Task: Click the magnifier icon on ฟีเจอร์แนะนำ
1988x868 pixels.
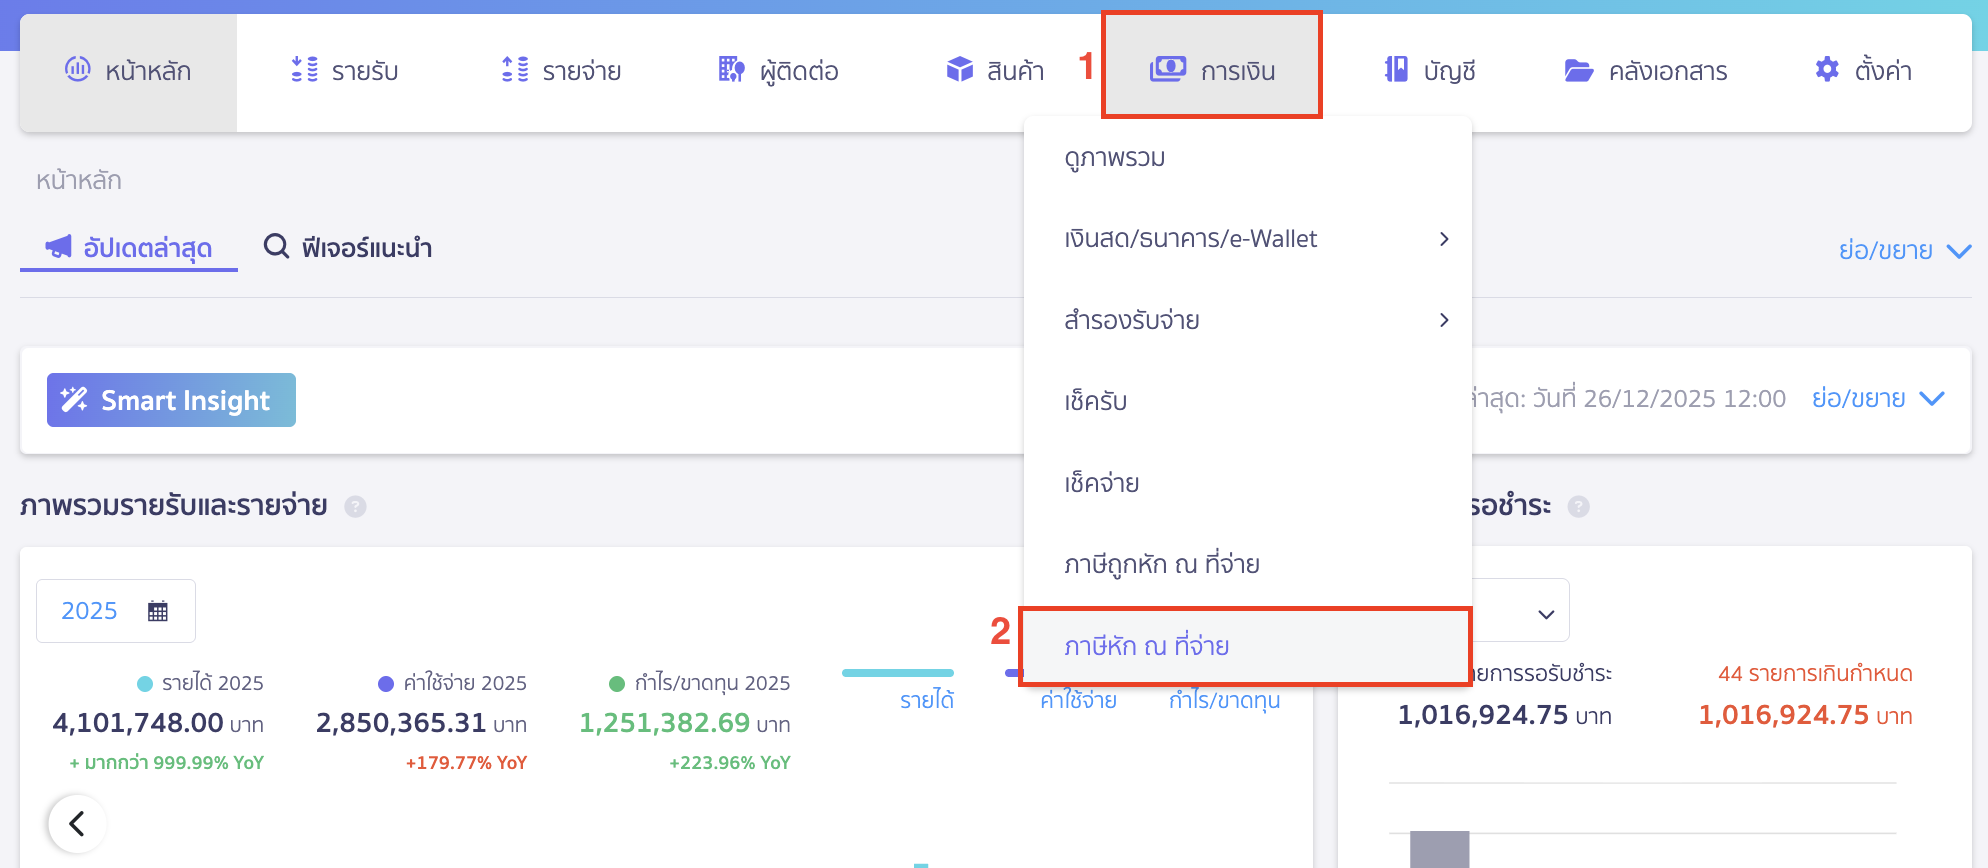Action: click(276, 246)
